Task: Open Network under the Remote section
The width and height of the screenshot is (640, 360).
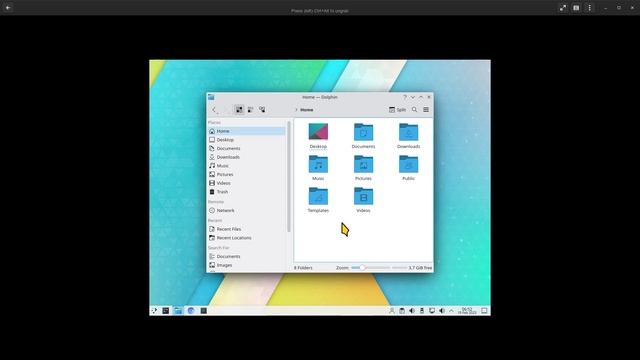Action: (x=247, y=210)
